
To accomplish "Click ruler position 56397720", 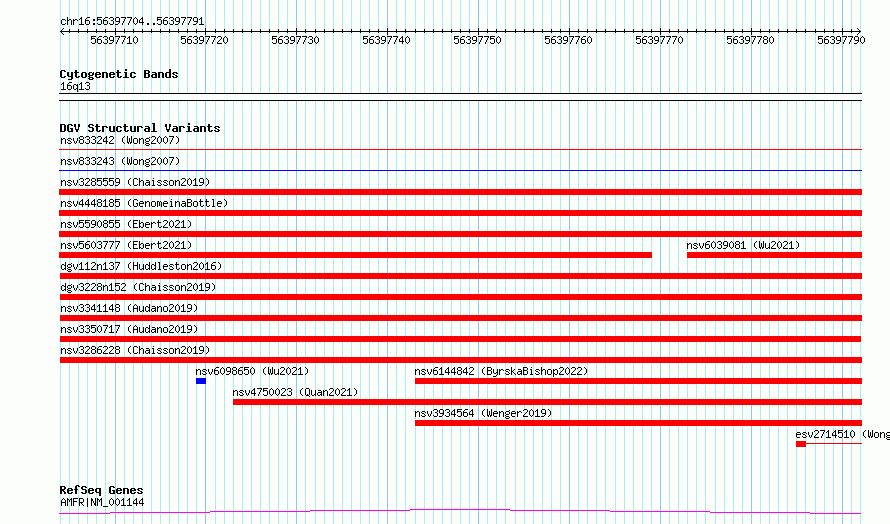I will coord(204,40).
